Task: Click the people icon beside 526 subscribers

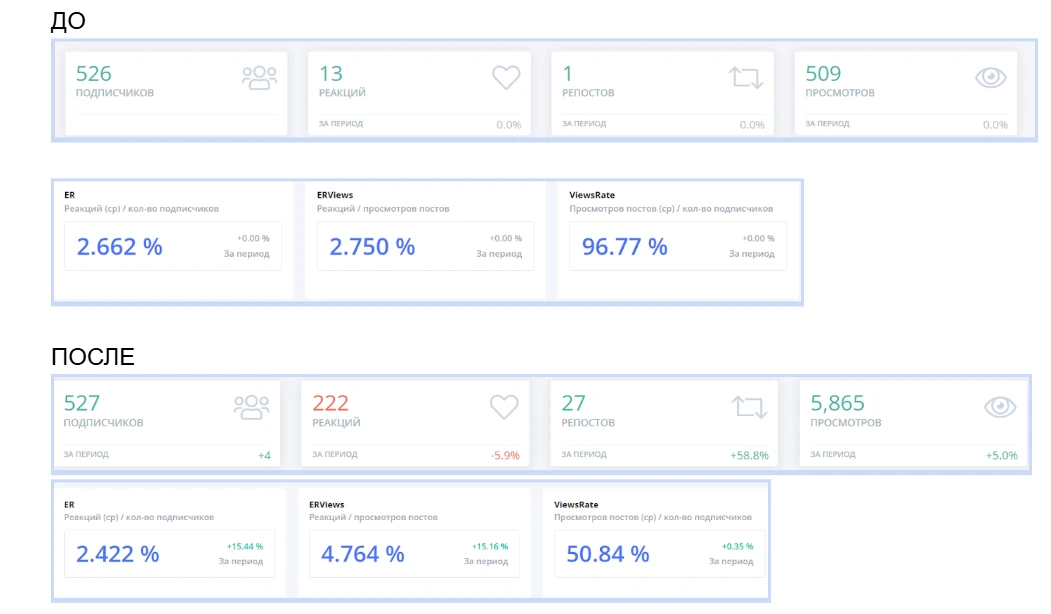Action: (x=259, y=78)
